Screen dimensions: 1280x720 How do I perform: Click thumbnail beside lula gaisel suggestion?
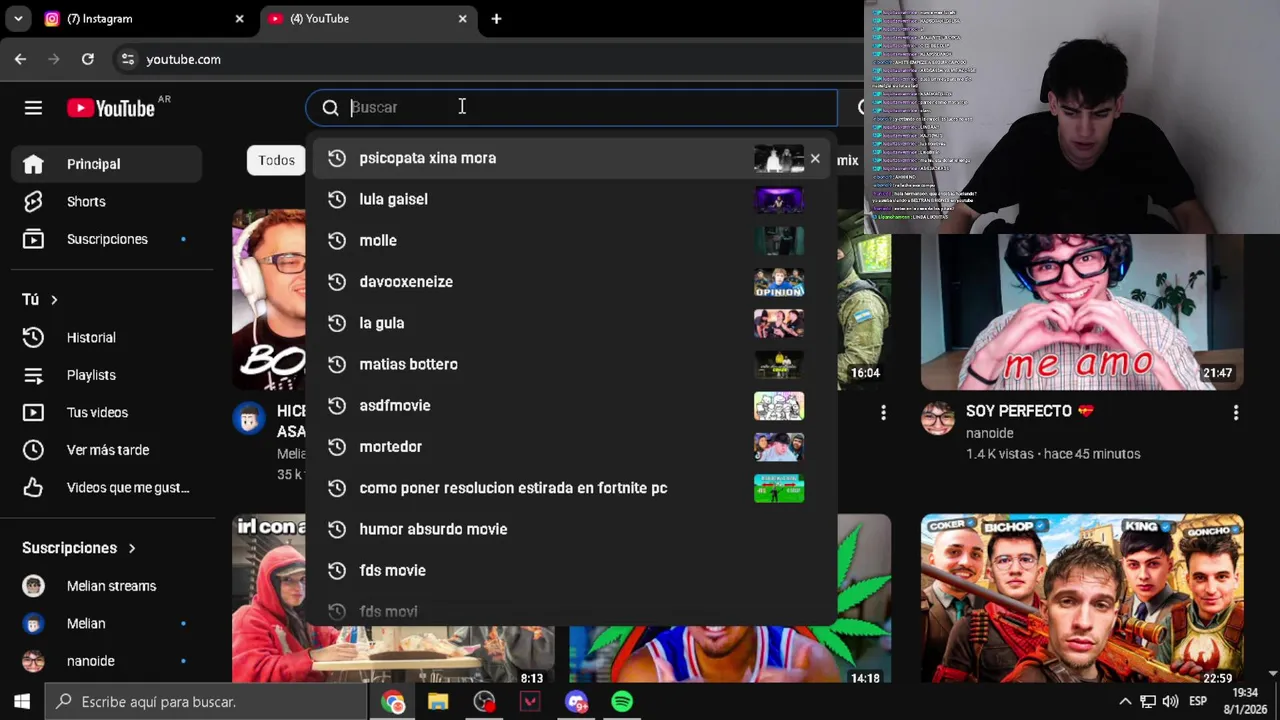[x=779, y=199]
